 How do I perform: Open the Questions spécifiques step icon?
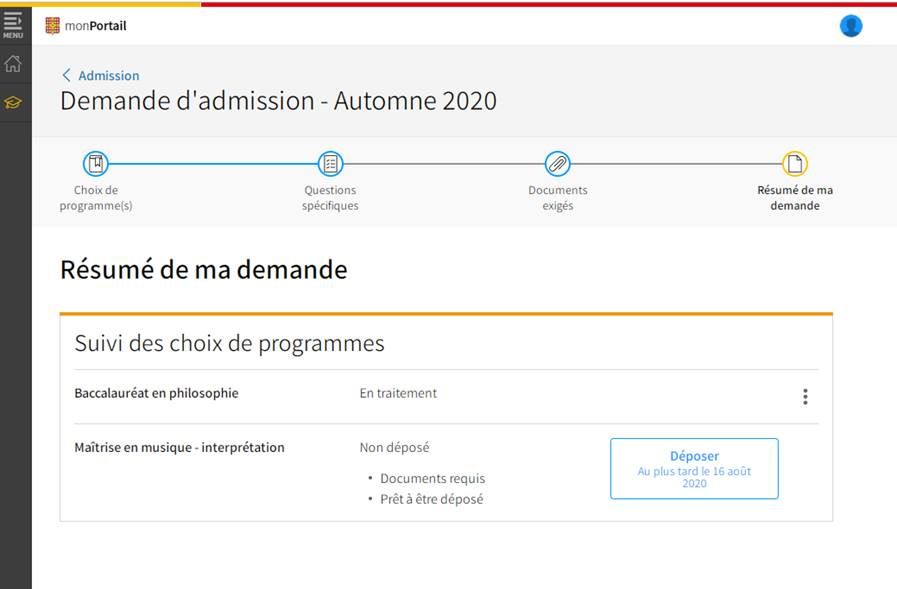pyautogui.click(x=330, y=164)
